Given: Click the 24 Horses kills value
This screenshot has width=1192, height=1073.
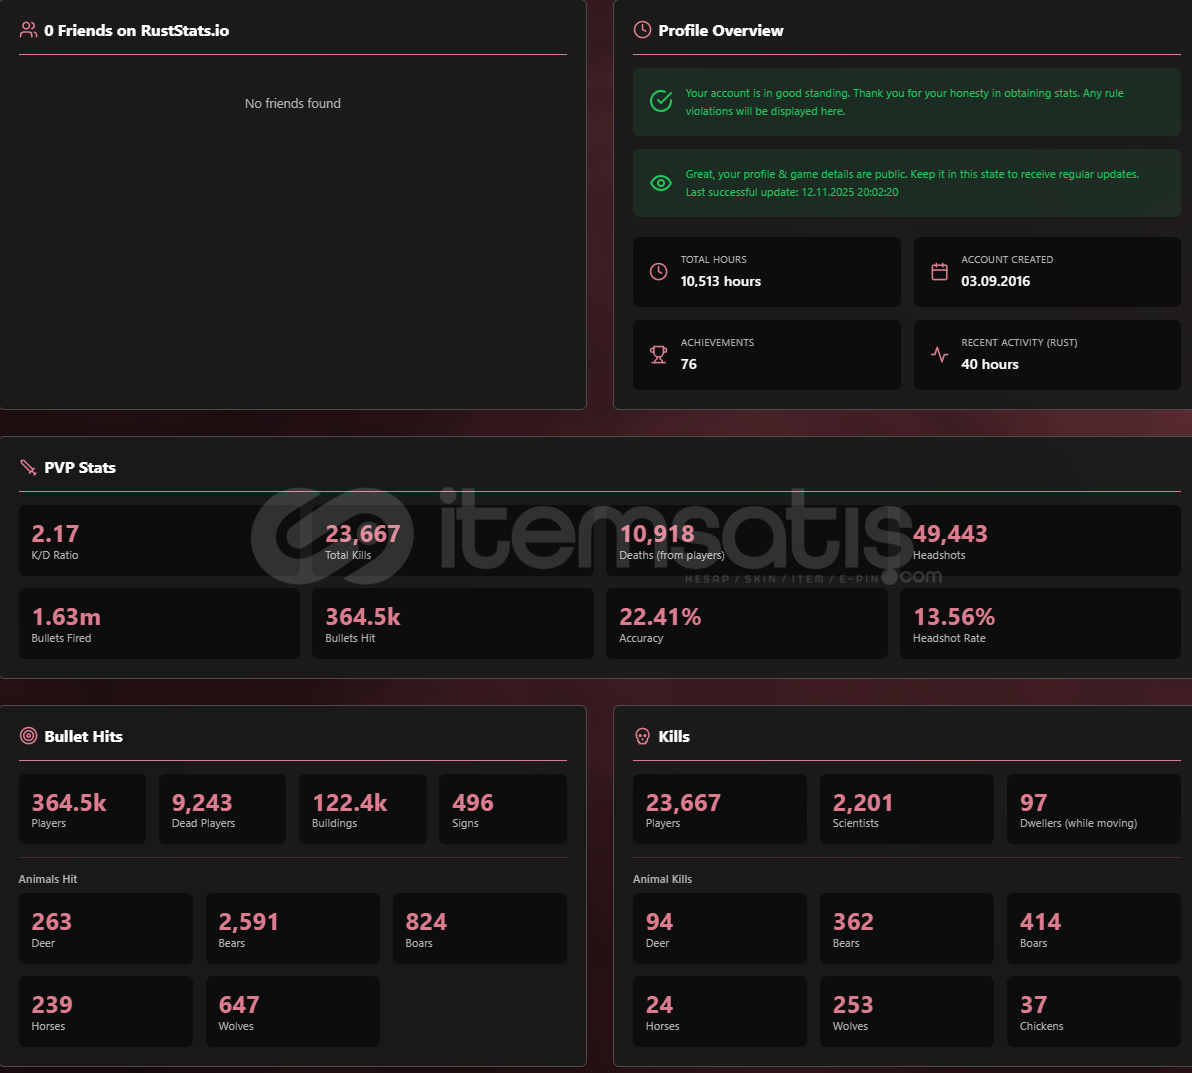Looking at the screenshot, I should coord(659,1005).
